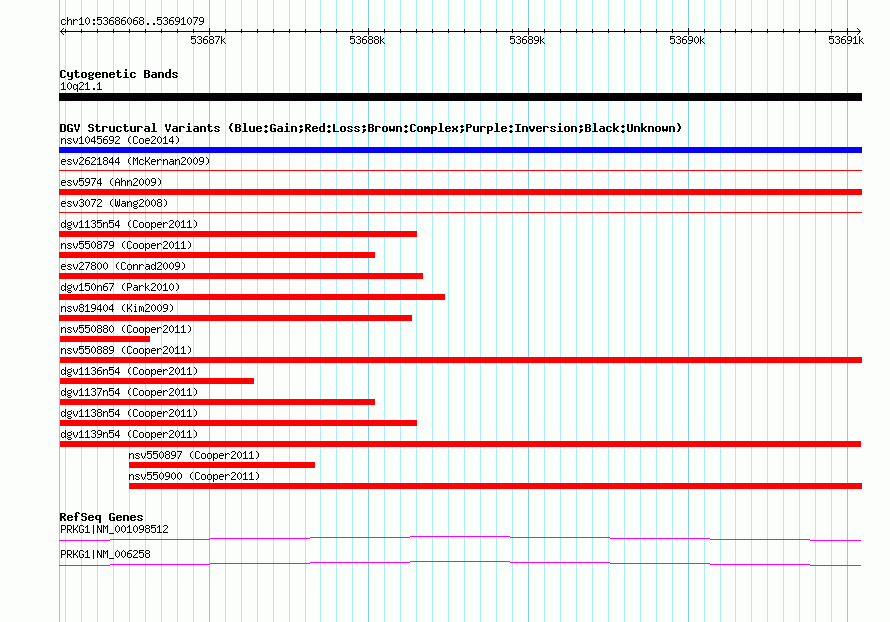Click the 53690k ruler tick label
This screenshot has height=622, width=890.
[x=687, y=40]
